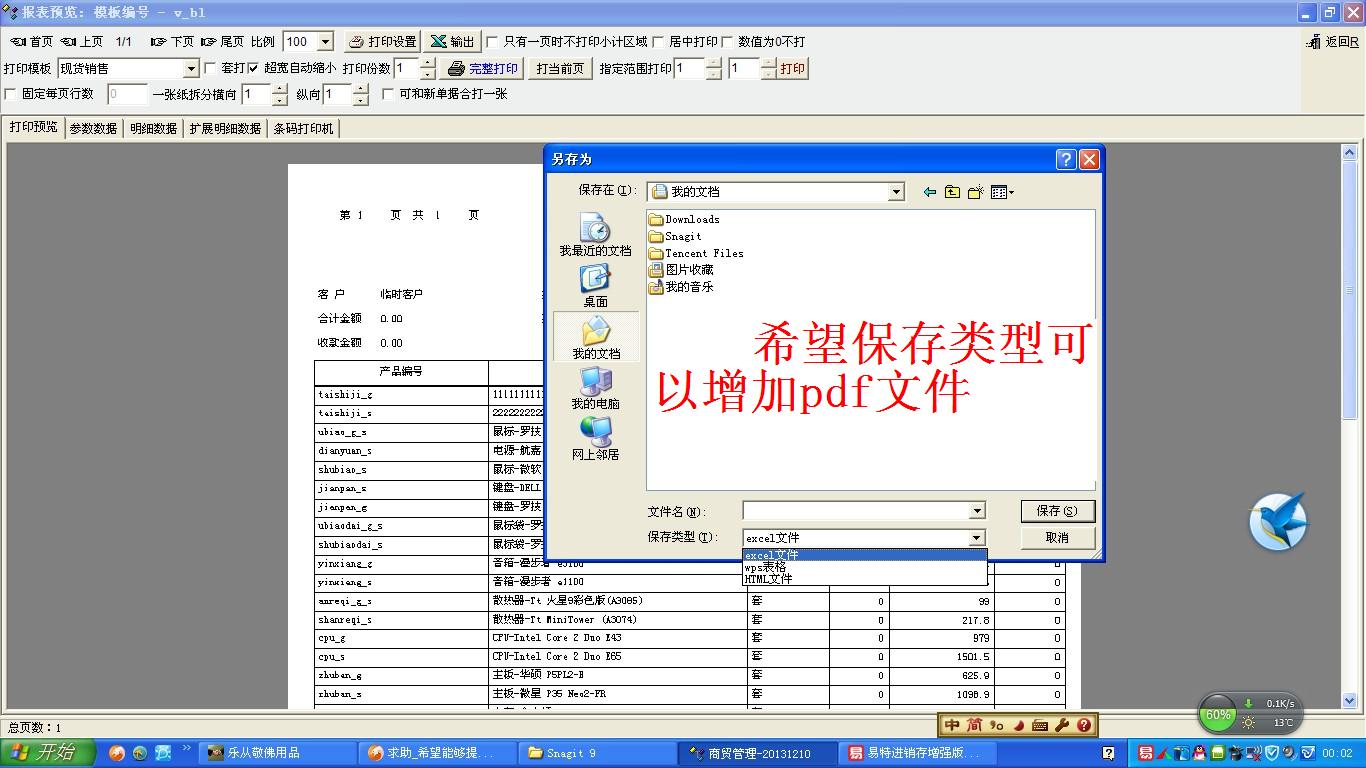Click the 文件名 input field

pos(856,511)
